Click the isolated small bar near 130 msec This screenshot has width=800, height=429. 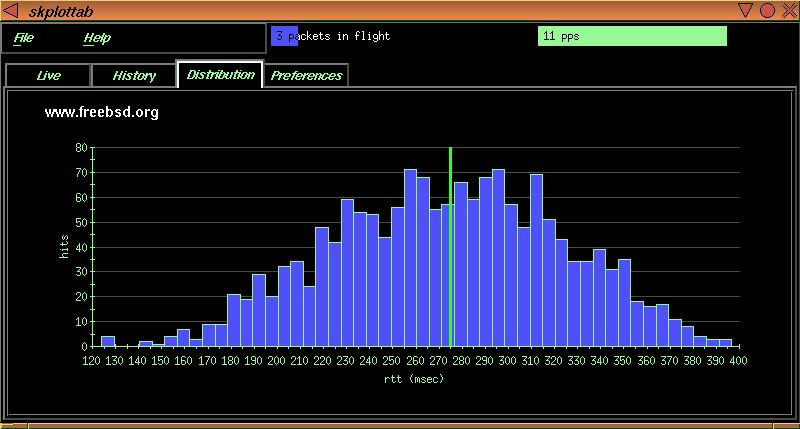tap(108, 341)
